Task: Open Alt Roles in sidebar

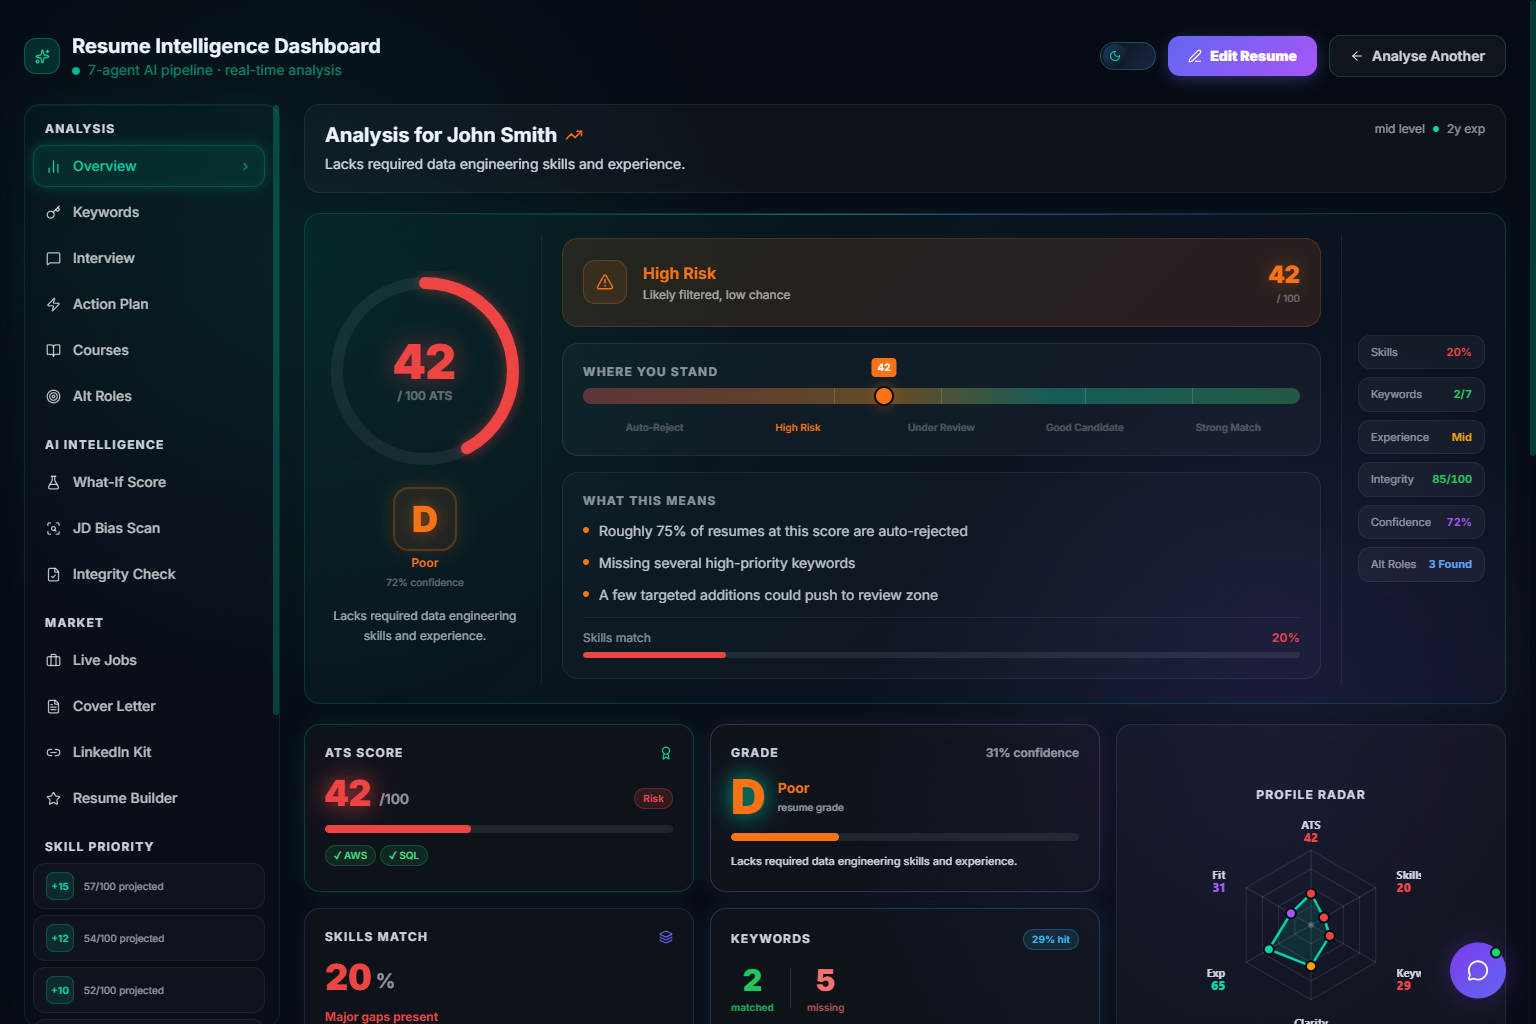Action: (x=149, y=396)
